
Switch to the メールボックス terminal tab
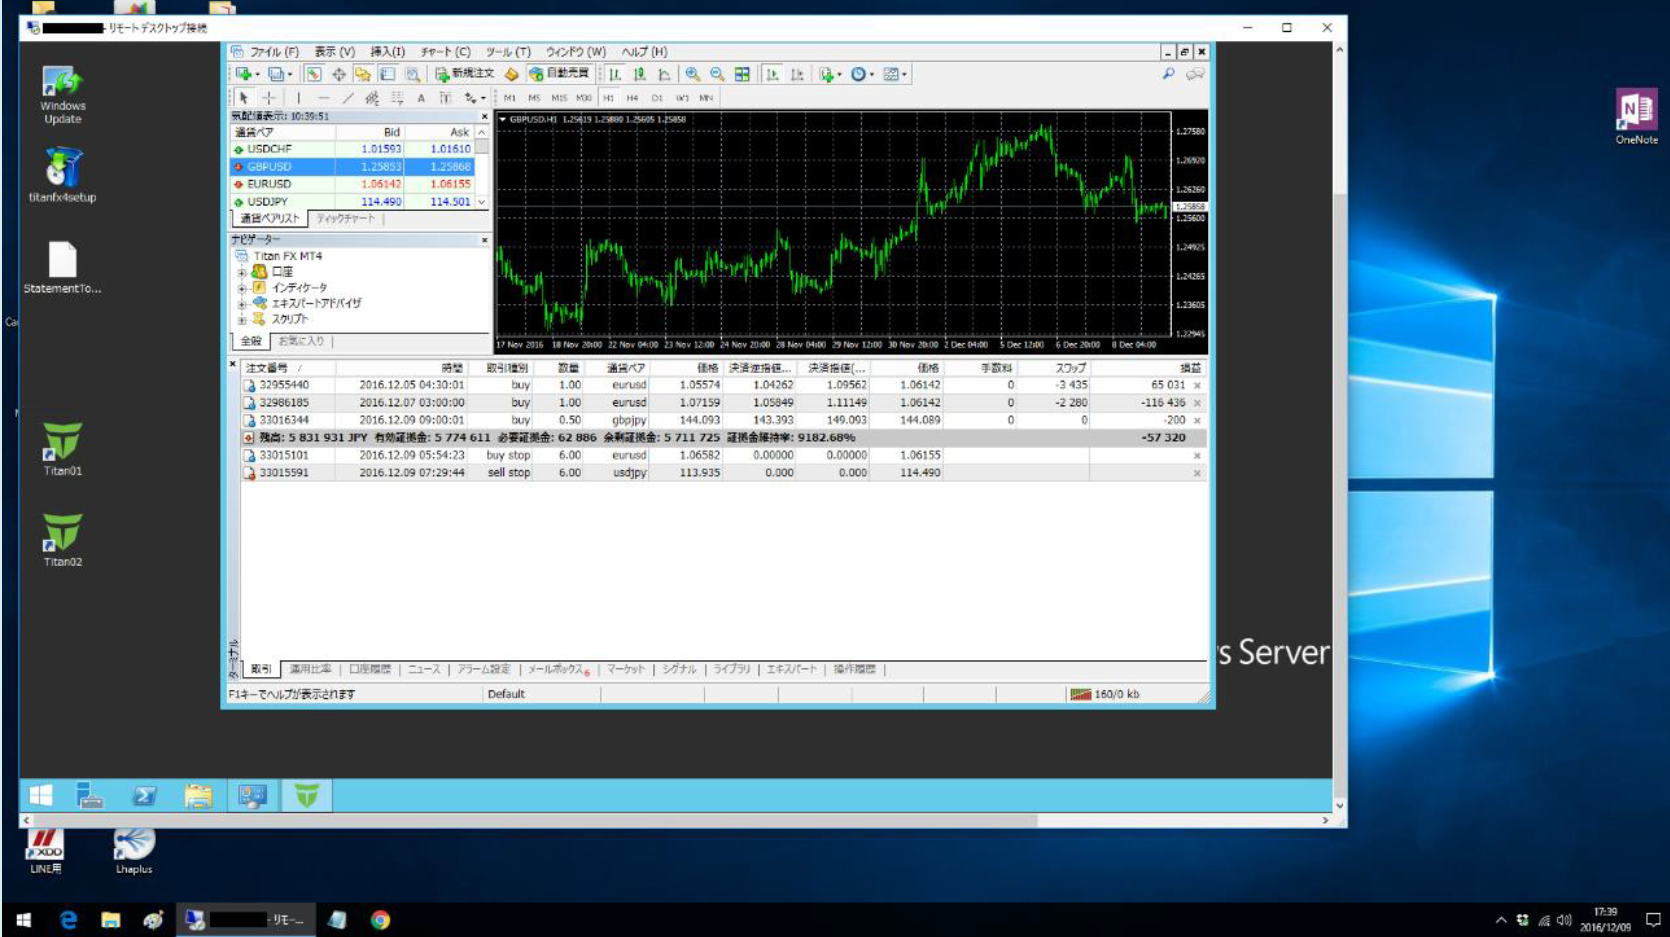point(558,669)
